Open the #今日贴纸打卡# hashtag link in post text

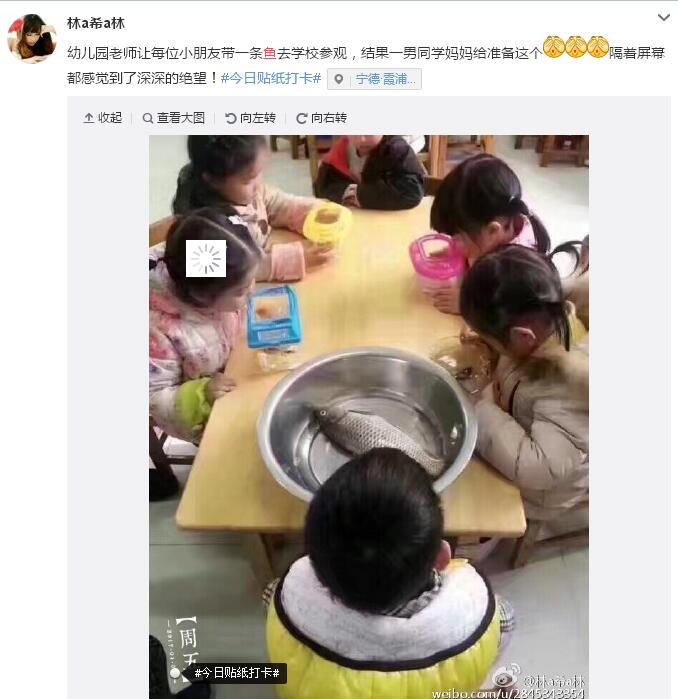coord(271,78)
